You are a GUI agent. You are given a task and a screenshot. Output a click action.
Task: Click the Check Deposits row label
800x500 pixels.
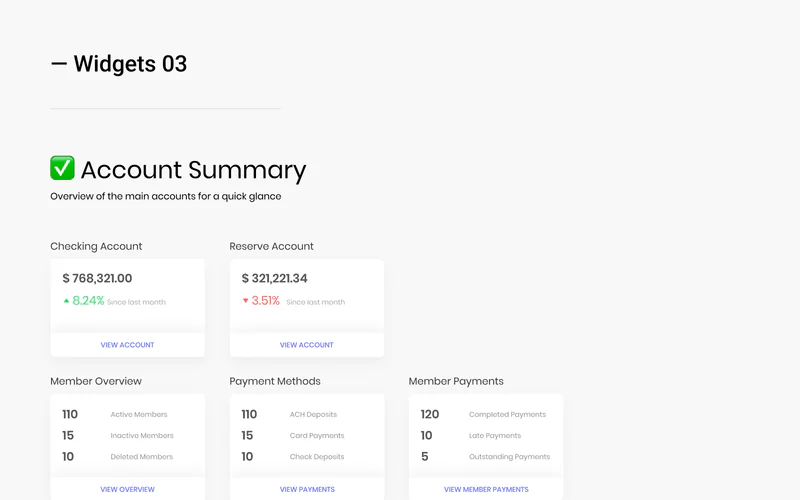[317, 457]
